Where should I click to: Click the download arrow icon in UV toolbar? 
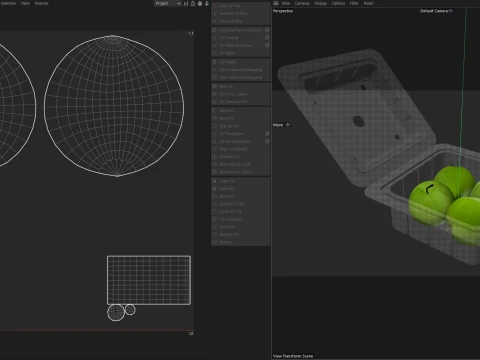pyautogui.click(x=207, y=3)
